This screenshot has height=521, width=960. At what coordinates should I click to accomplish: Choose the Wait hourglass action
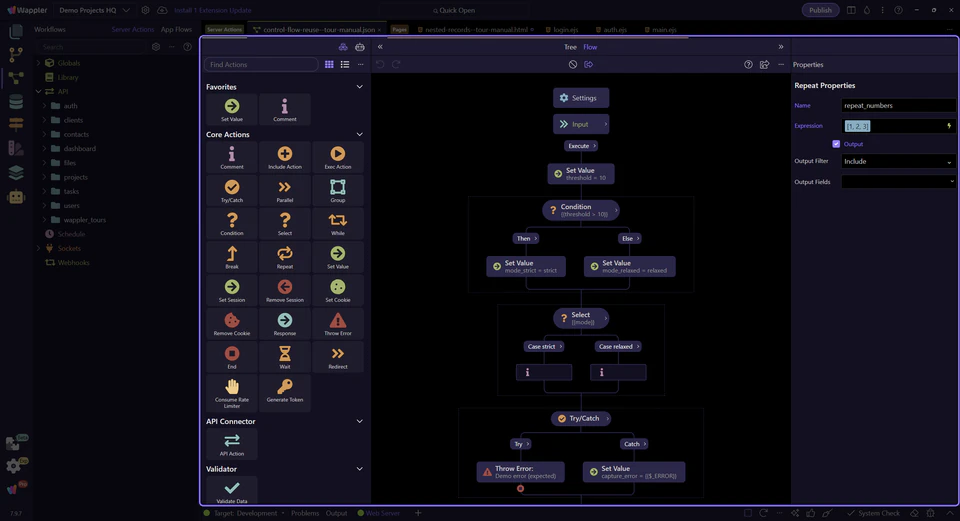point(285,357)
